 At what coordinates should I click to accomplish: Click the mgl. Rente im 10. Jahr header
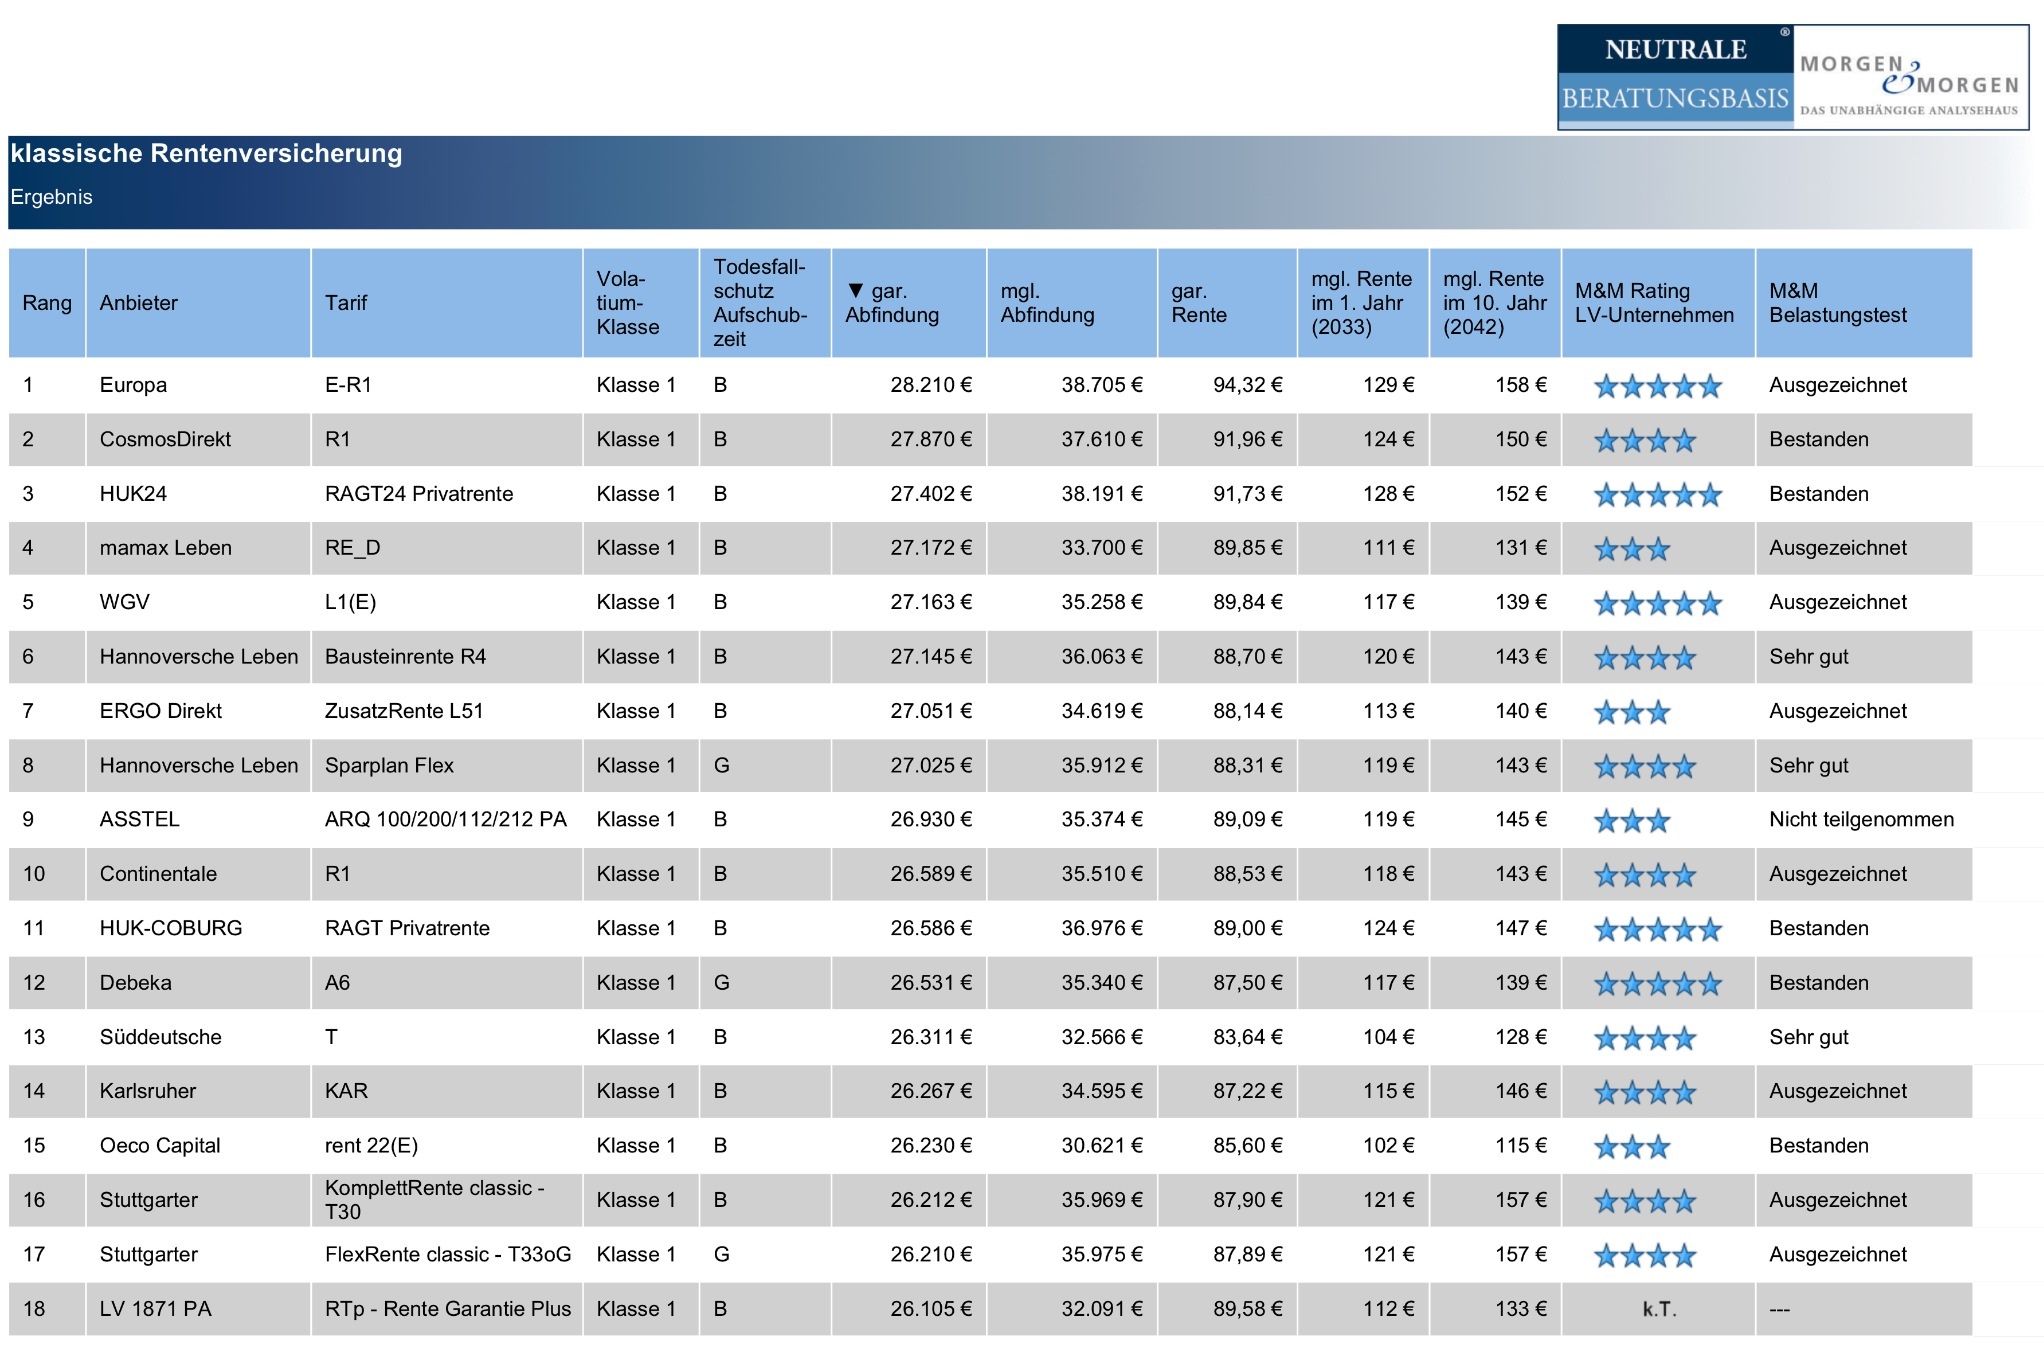pyautogui.click(x=1496, y=303)
